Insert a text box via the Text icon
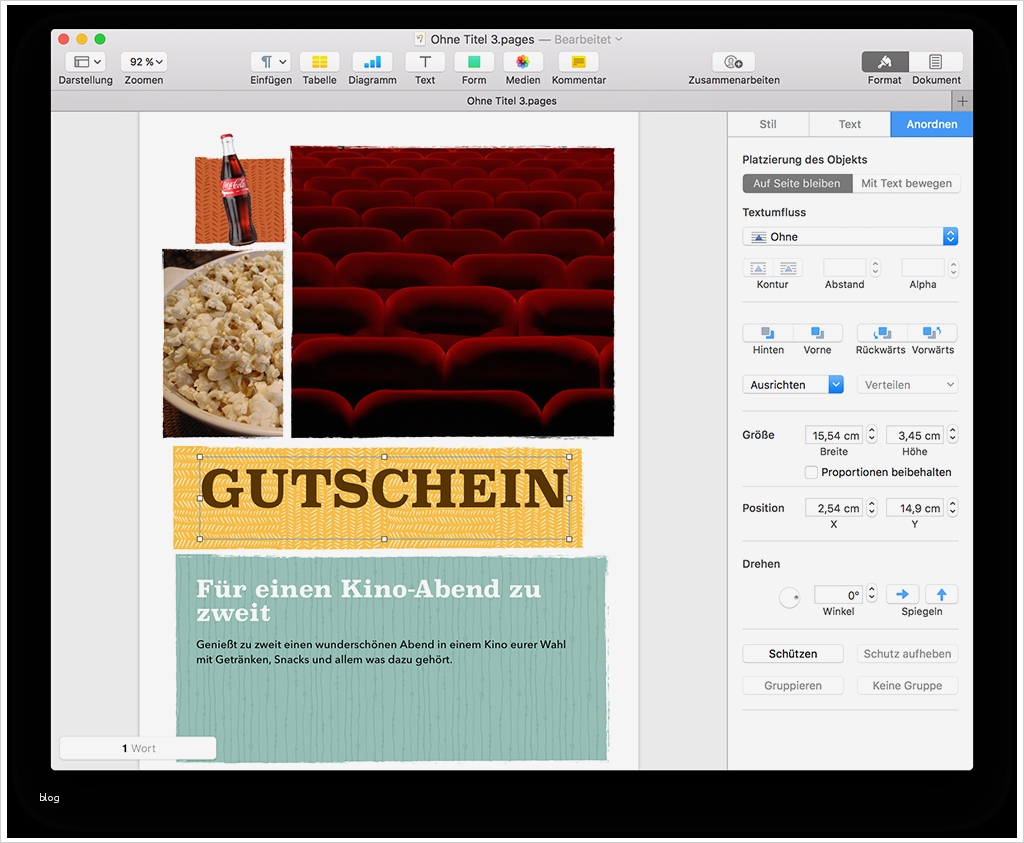1024x843 pixels. click(x=424, y=63)
